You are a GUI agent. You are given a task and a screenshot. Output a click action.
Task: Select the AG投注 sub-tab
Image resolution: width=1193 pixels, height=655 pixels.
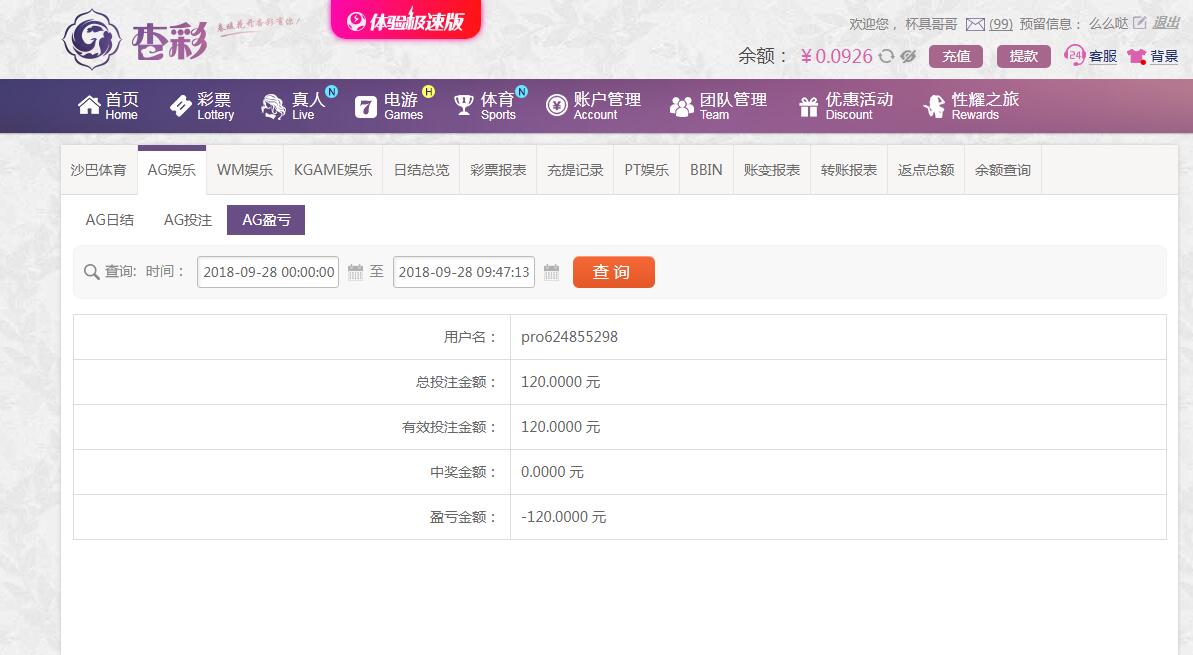pyautogui.click(x=188, y=220)
